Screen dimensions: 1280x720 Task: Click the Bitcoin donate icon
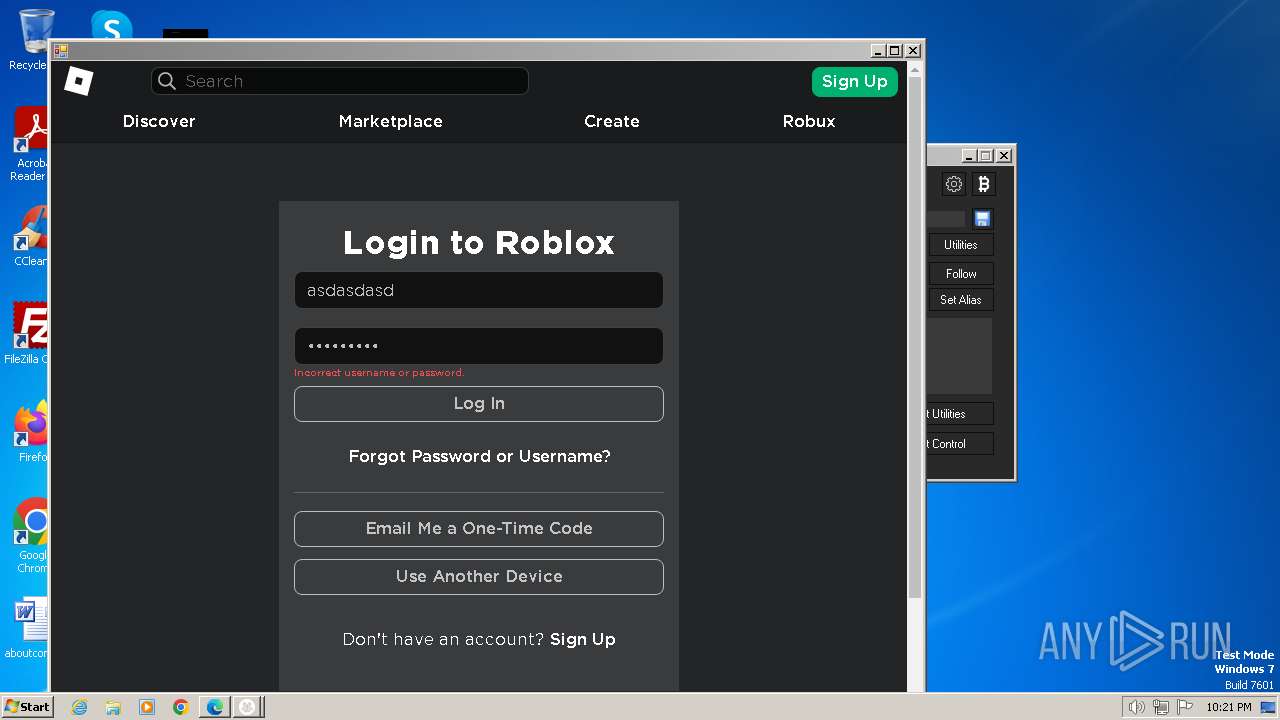[x=984, y=184]
